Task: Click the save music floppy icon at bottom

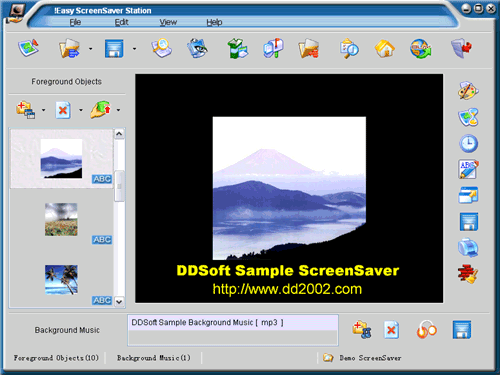Action: pos(462,330)
